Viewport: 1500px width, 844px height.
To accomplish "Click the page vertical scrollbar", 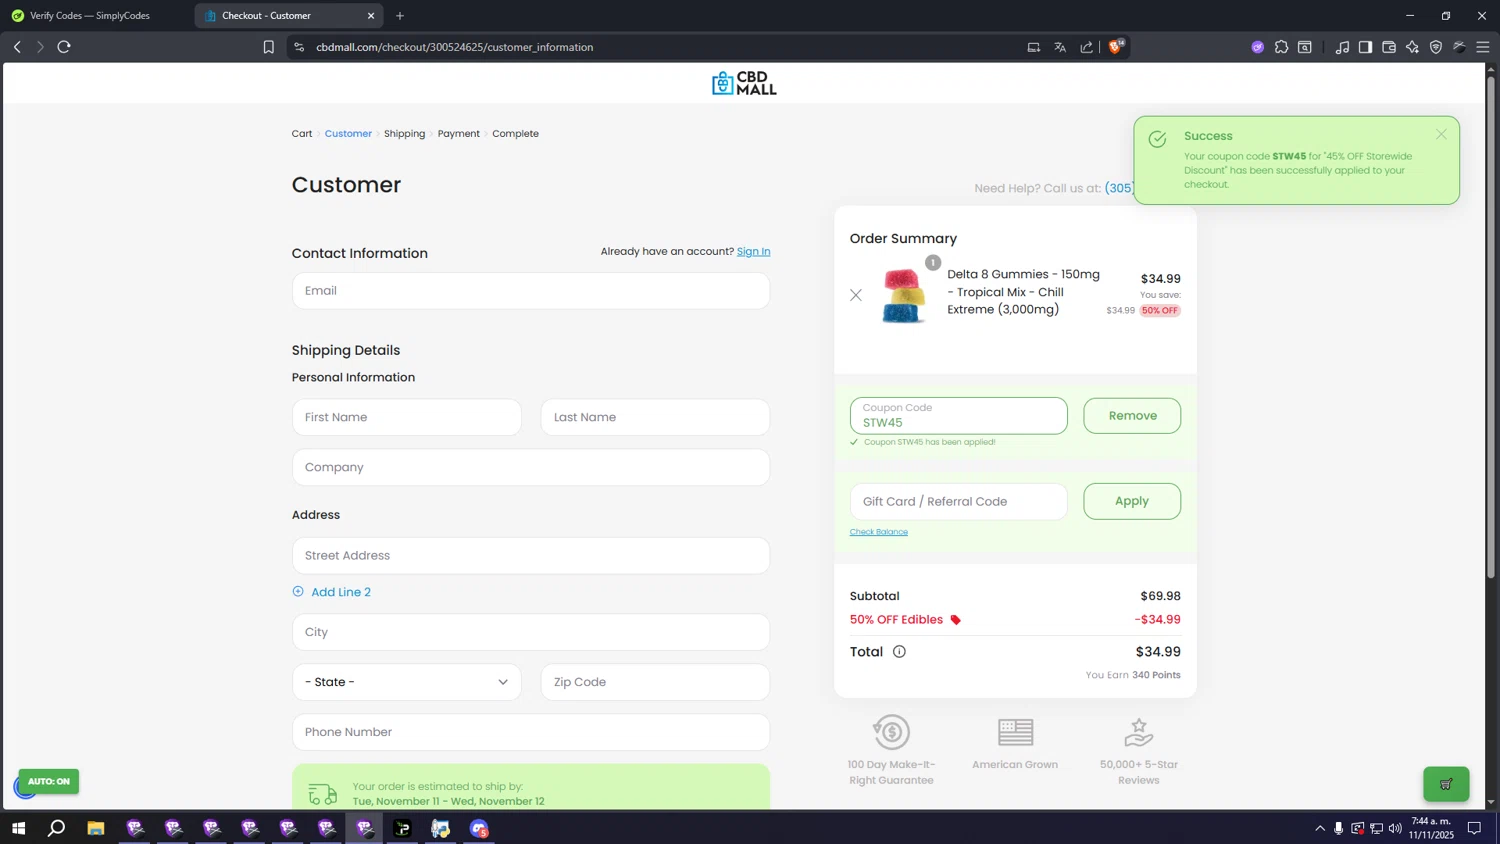I will click(x=1491, y=327).
